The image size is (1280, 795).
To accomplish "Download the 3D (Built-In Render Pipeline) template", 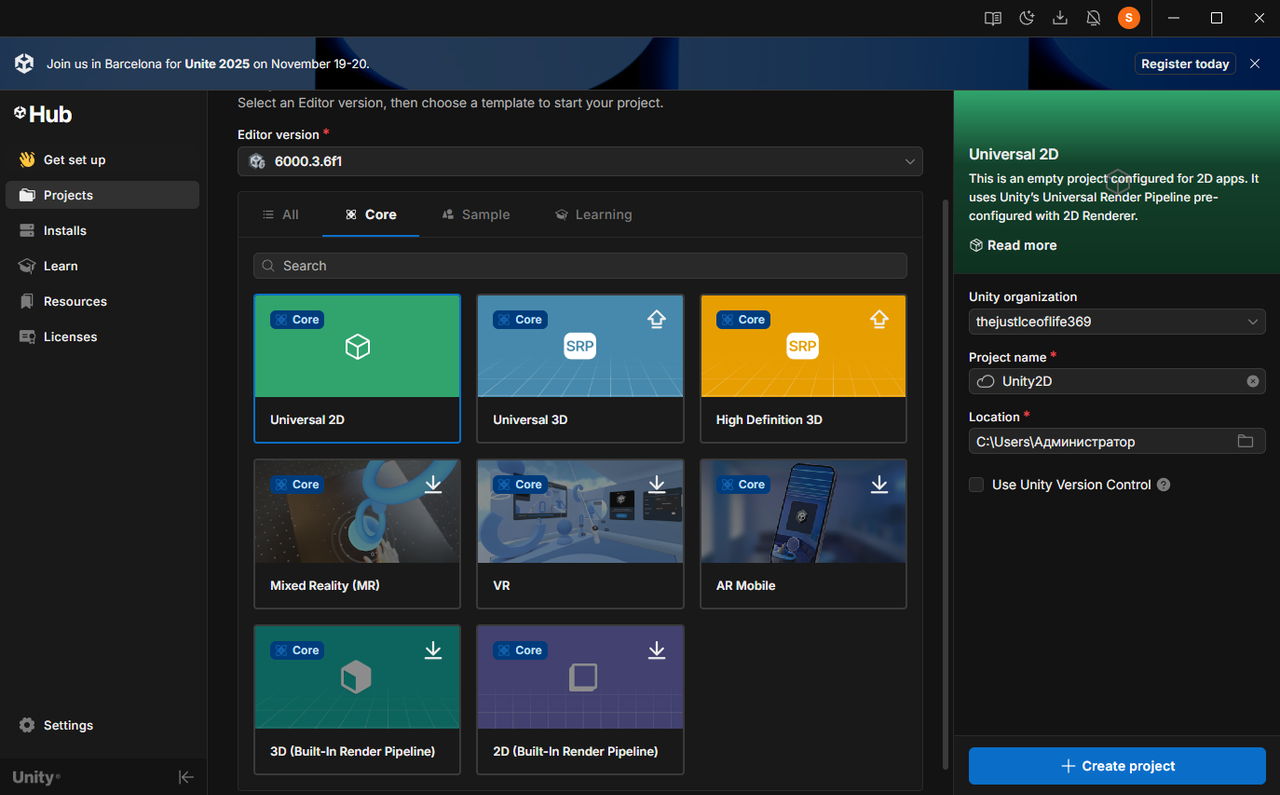I will coord(433,650).
